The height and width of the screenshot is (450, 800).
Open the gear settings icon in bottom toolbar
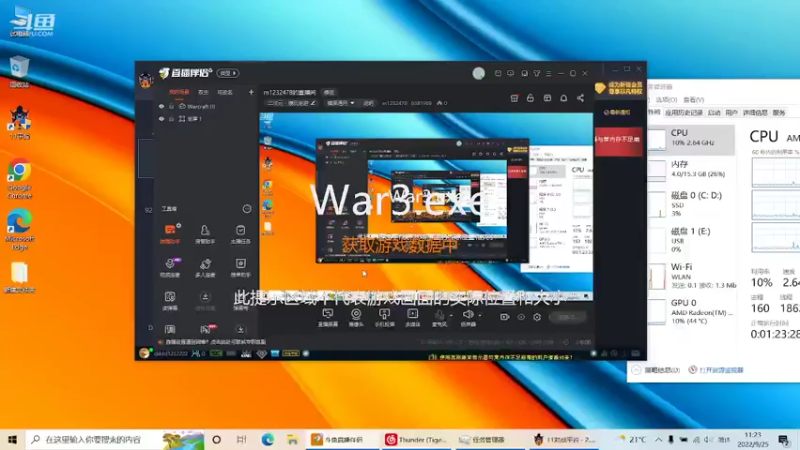[x=537, y=317]
